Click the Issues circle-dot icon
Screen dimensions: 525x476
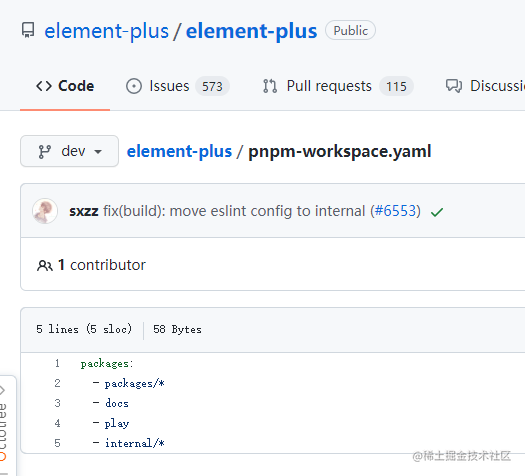click(x=134, y=86)
